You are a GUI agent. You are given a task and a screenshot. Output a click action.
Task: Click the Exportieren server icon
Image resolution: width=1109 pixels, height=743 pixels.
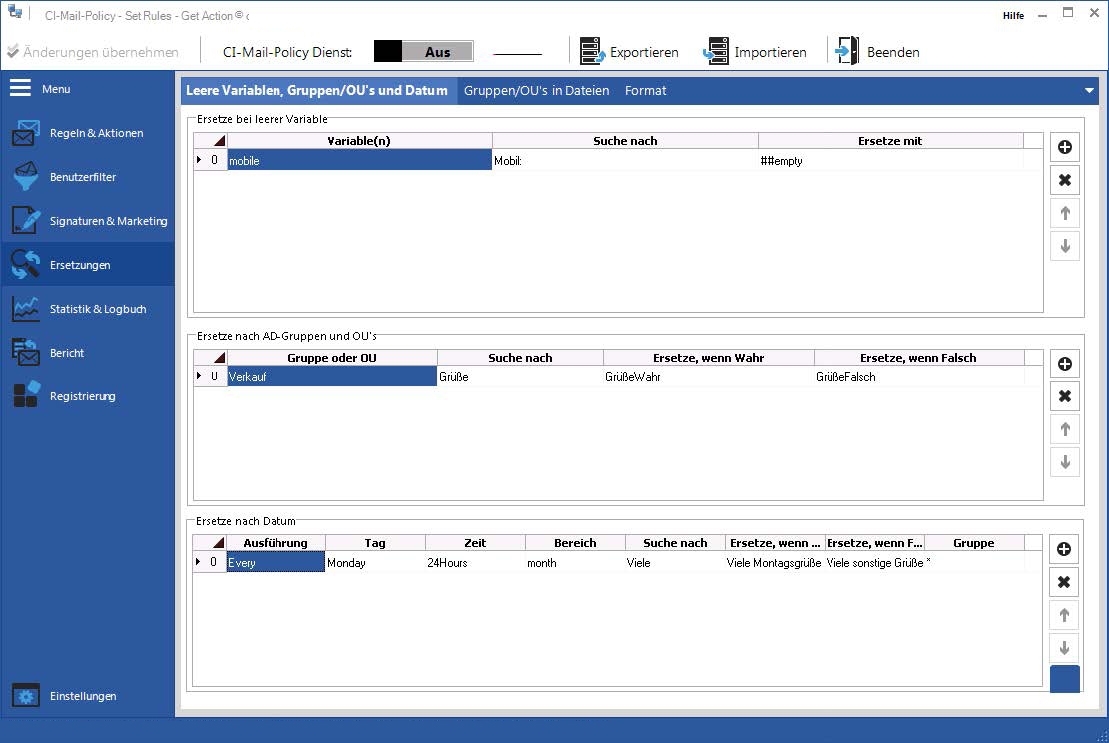pyautogui.click(x=593, y=52)
